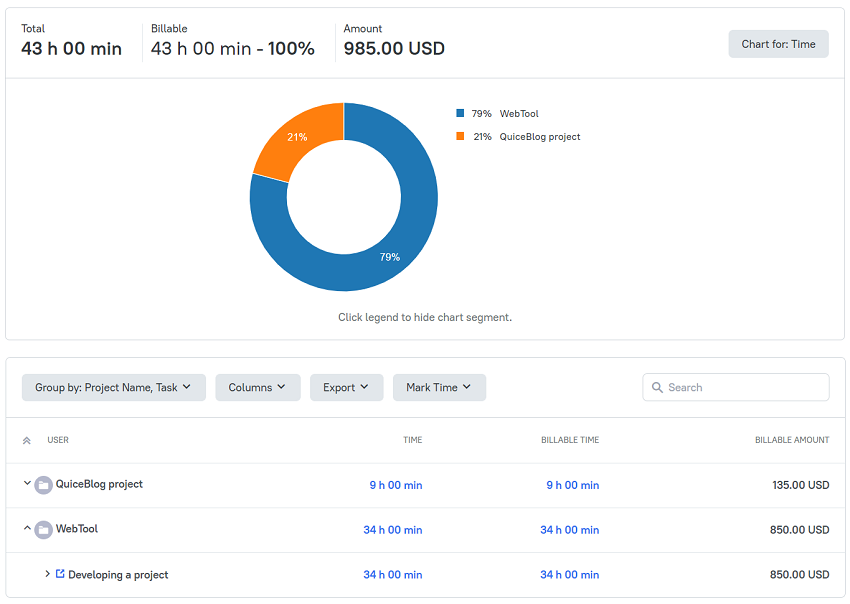850x604 pixels.
Task: Open the Columns dropdown
Action: [257, 388]
